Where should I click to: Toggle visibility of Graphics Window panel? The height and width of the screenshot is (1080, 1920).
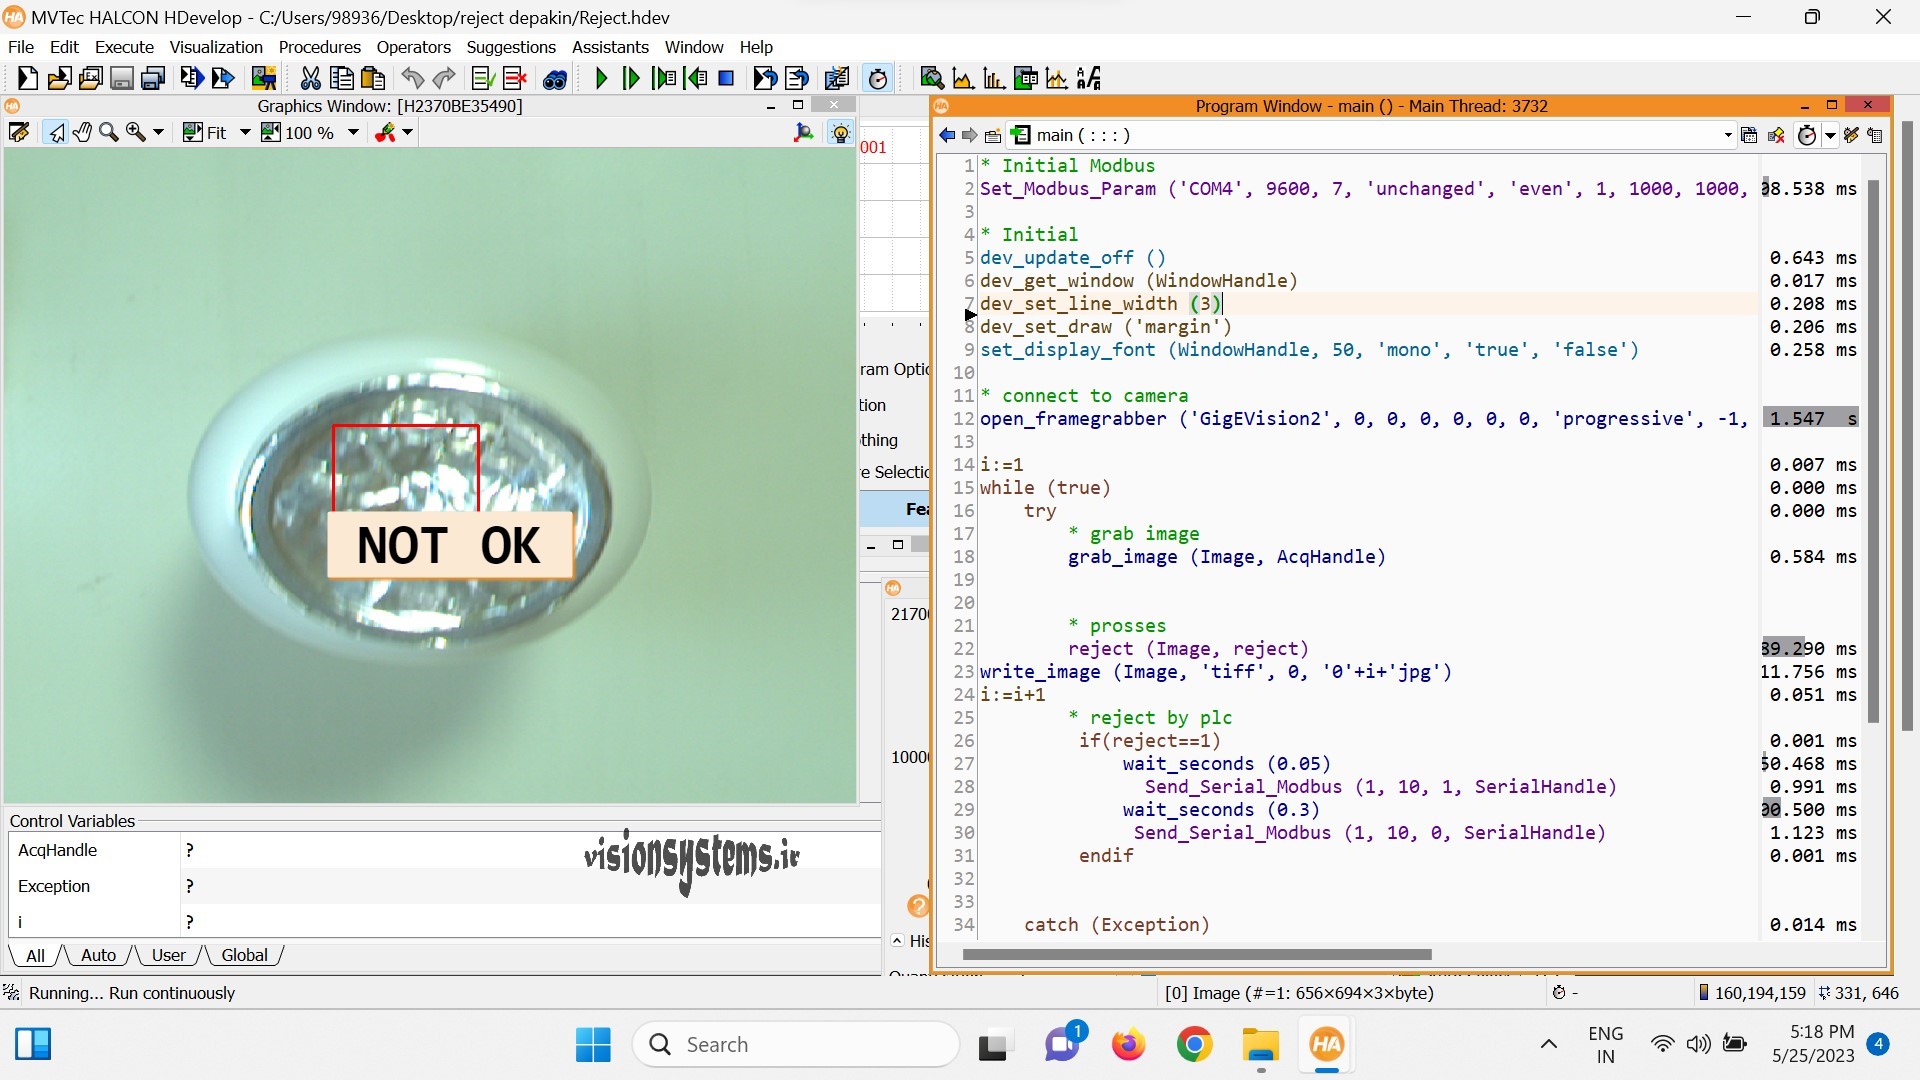pyautogui.click(x=833, y=105)
